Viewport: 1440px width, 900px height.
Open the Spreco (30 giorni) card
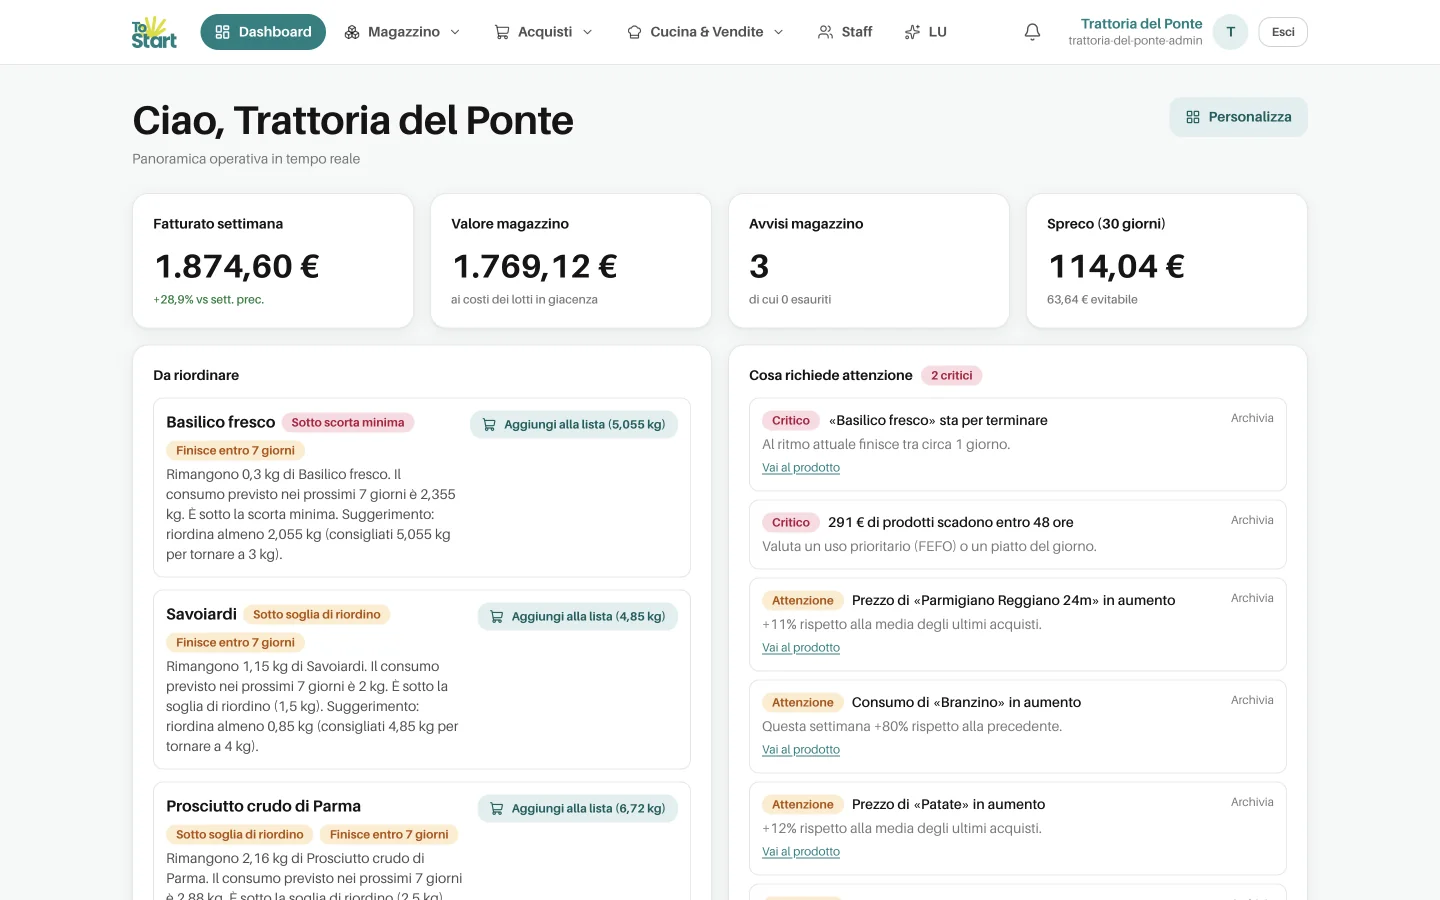1167,261
